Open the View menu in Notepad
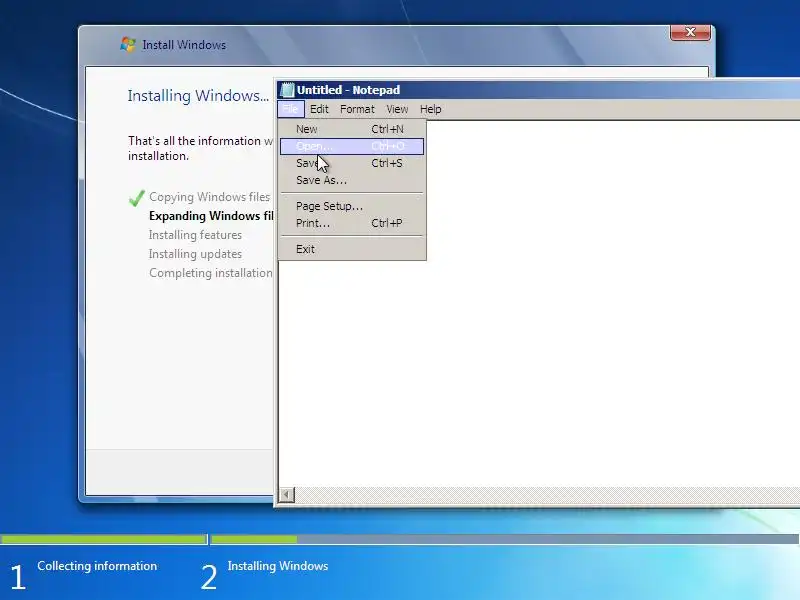 397,109
